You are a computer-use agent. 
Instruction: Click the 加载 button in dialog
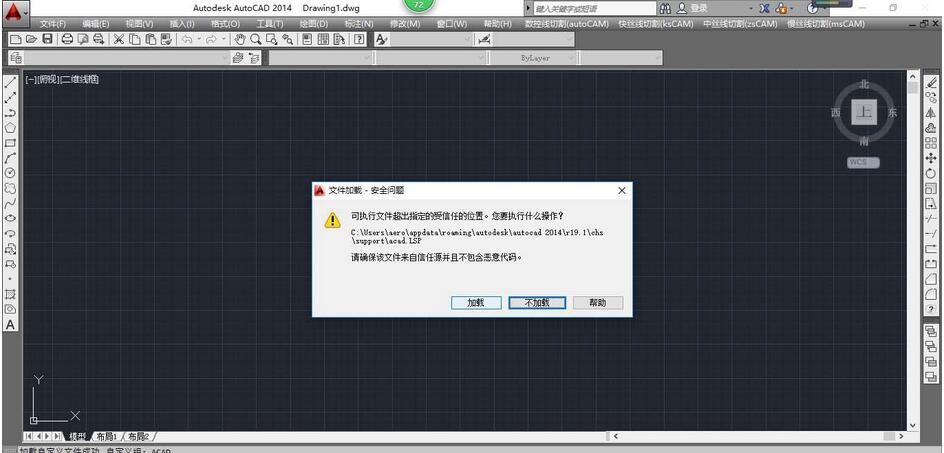coord(476,303)
